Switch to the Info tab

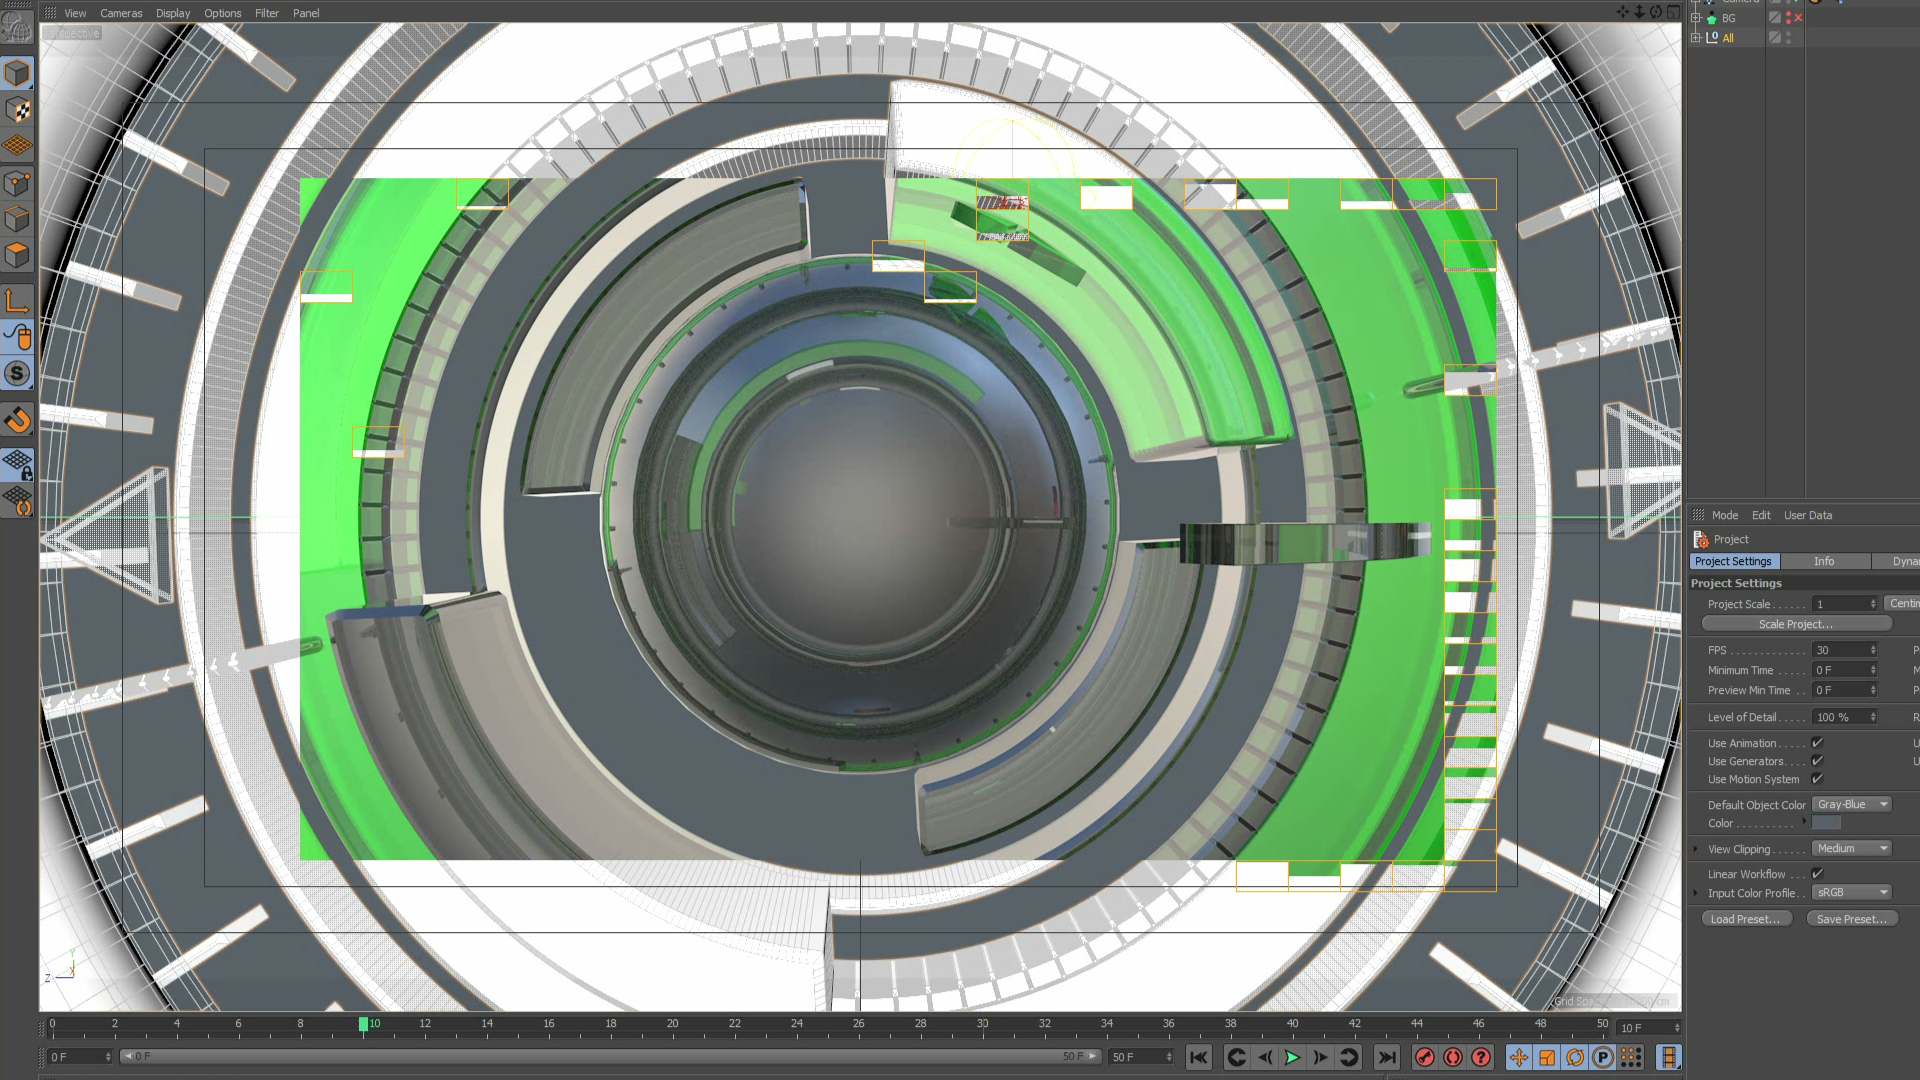(1824, 562)
